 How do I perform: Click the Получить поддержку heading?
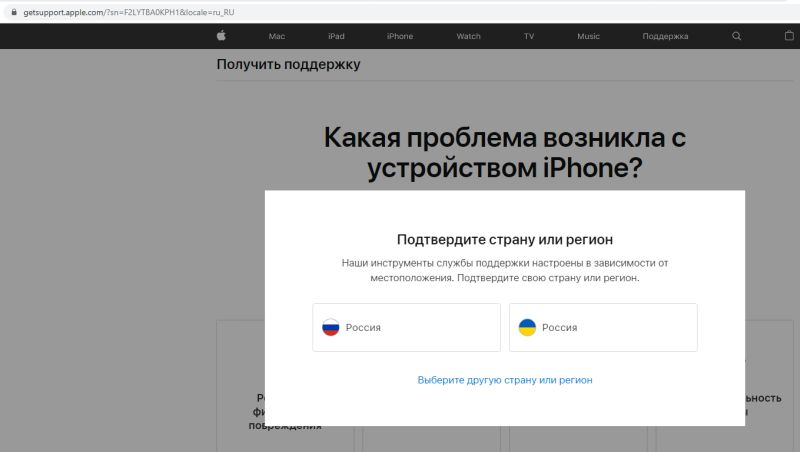point(288,64)
